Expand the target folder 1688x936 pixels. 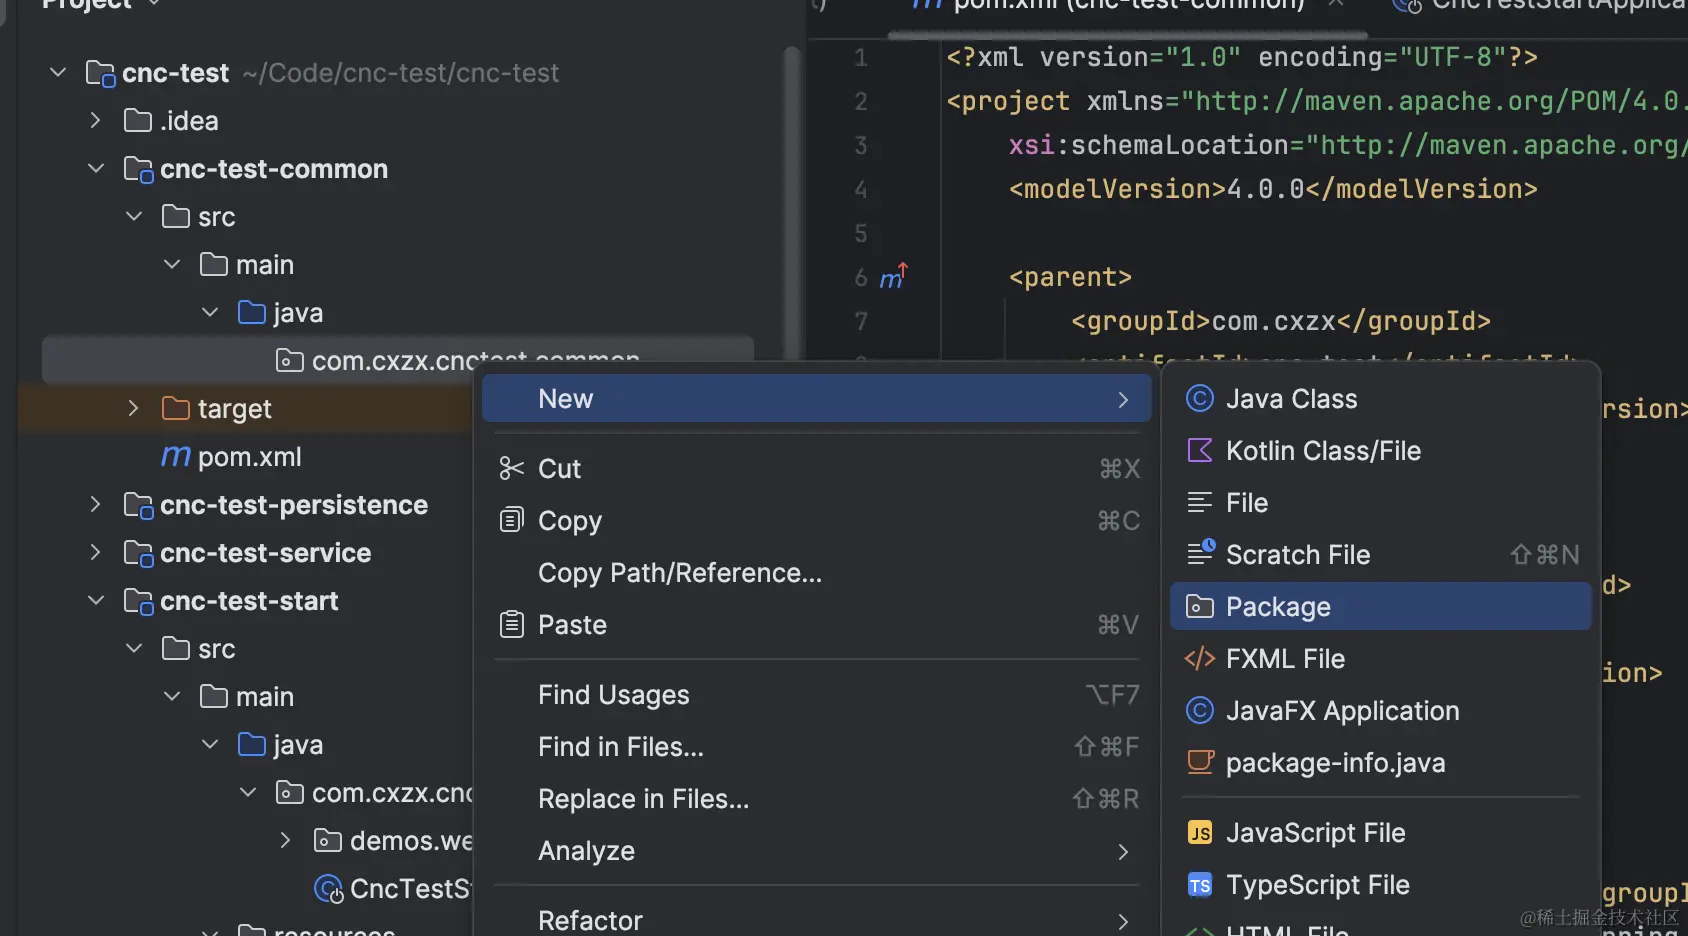click(134, 409)
